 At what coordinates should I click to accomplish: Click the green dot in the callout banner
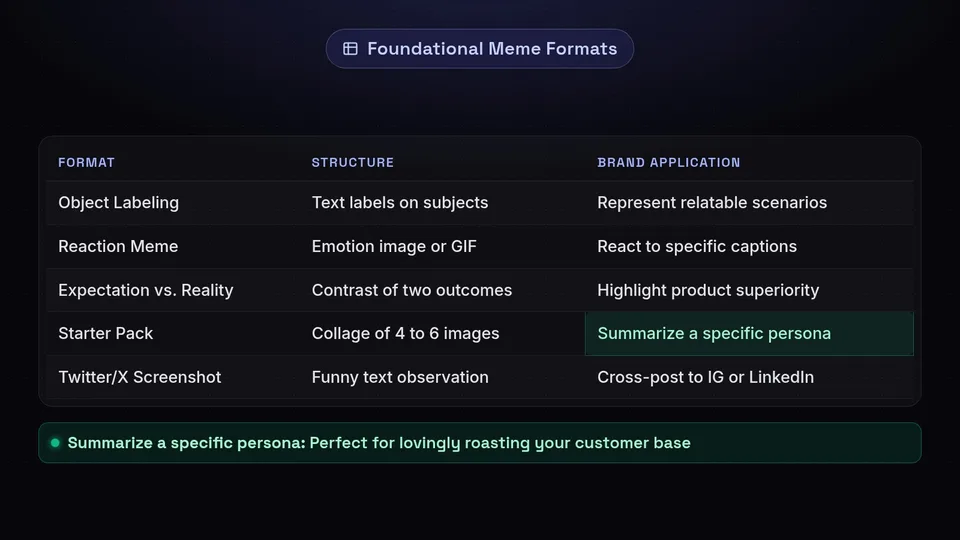click(55, 443)
